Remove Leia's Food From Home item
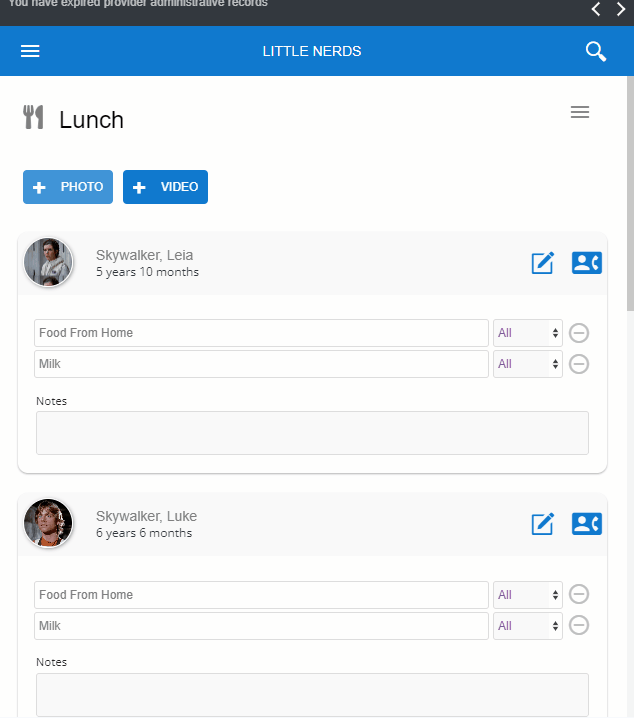This screenshot has height=718, width=634. pyautogui.click(x=579, y=333)
